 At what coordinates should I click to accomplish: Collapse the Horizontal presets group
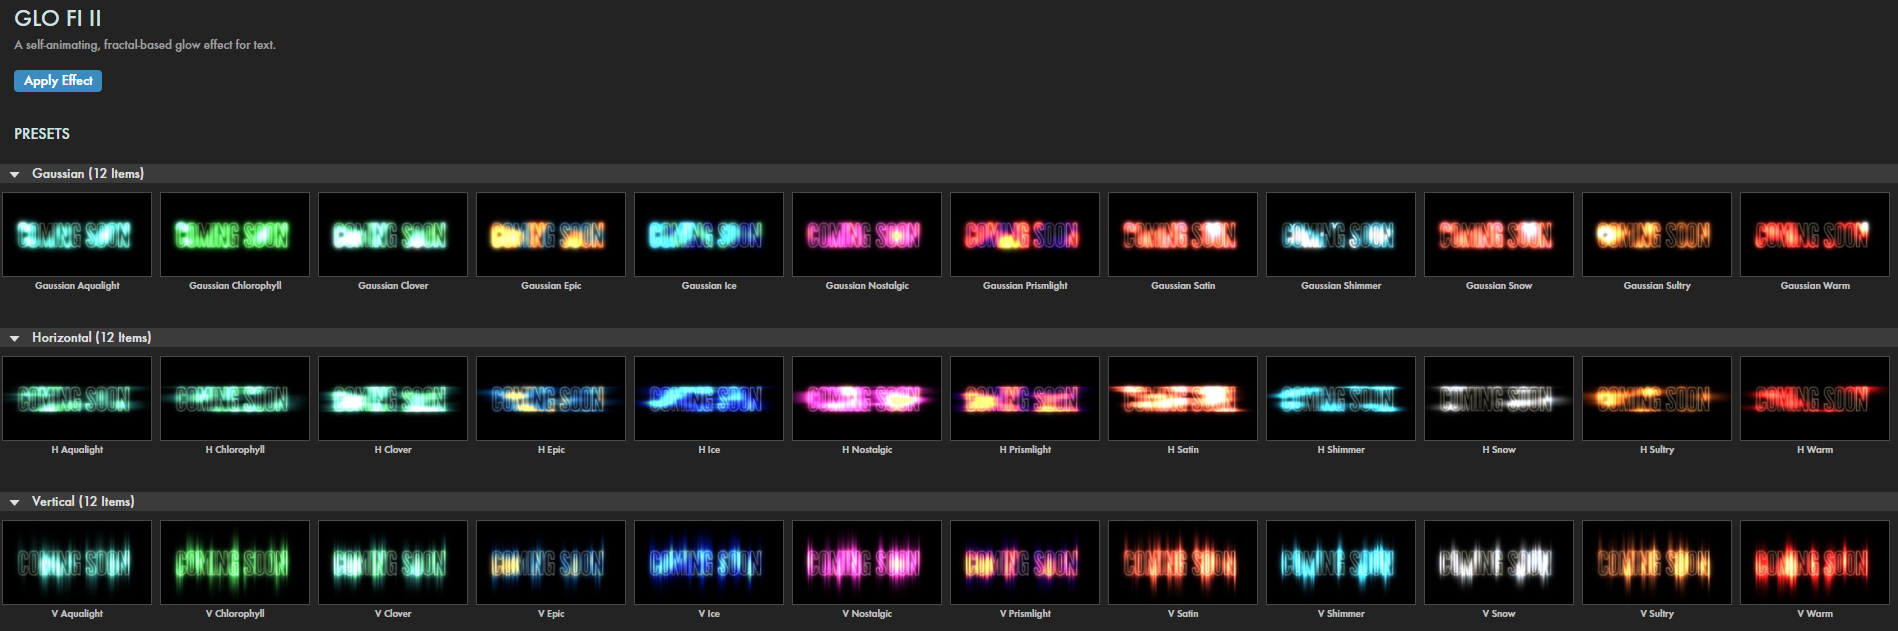15,338
